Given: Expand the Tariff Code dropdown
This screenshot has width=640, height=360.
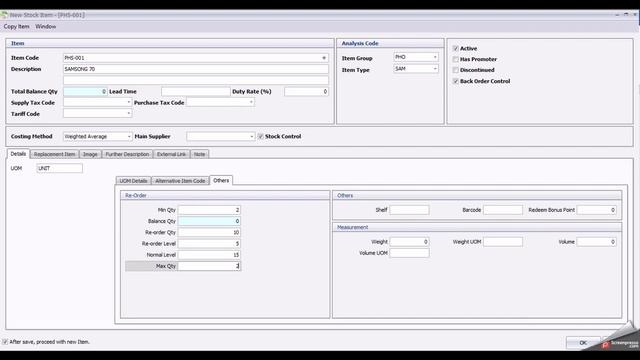Looking at the screenshot, I should (x=129, y=113).
